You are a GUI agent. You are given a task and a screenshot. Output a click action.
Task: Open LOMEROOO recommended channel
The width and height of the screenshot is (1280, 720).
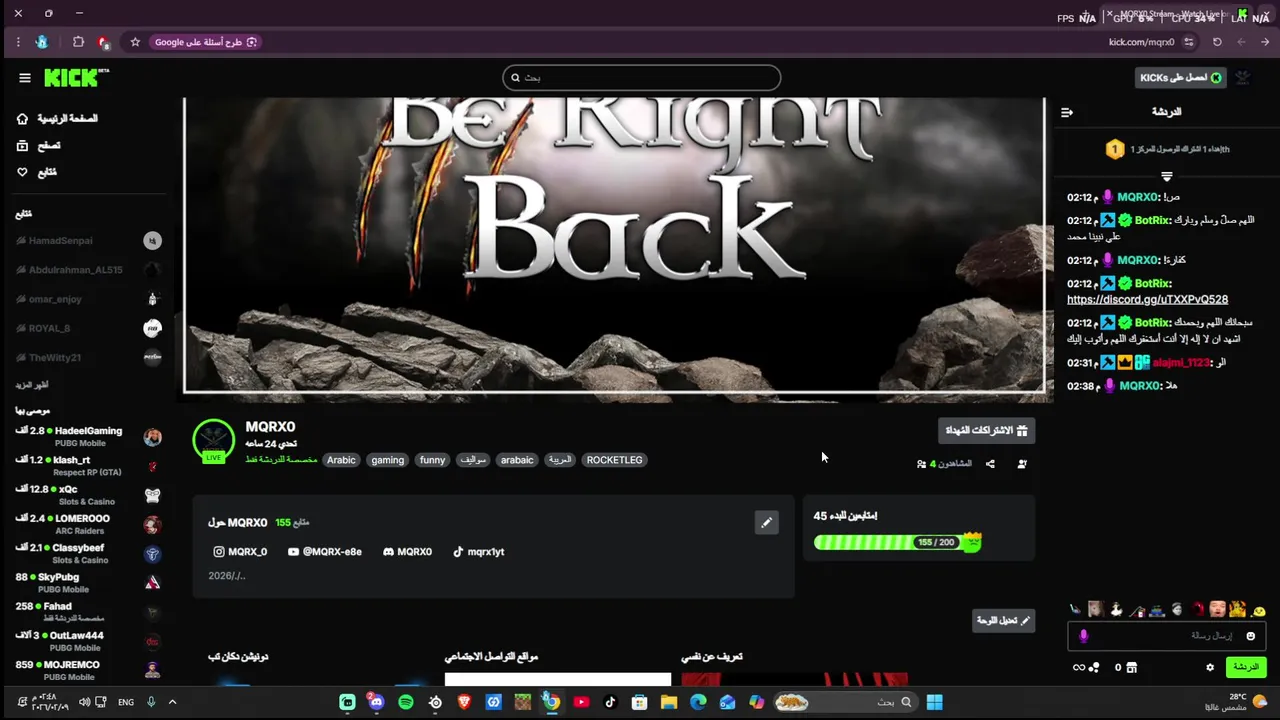tap(88, 524)
